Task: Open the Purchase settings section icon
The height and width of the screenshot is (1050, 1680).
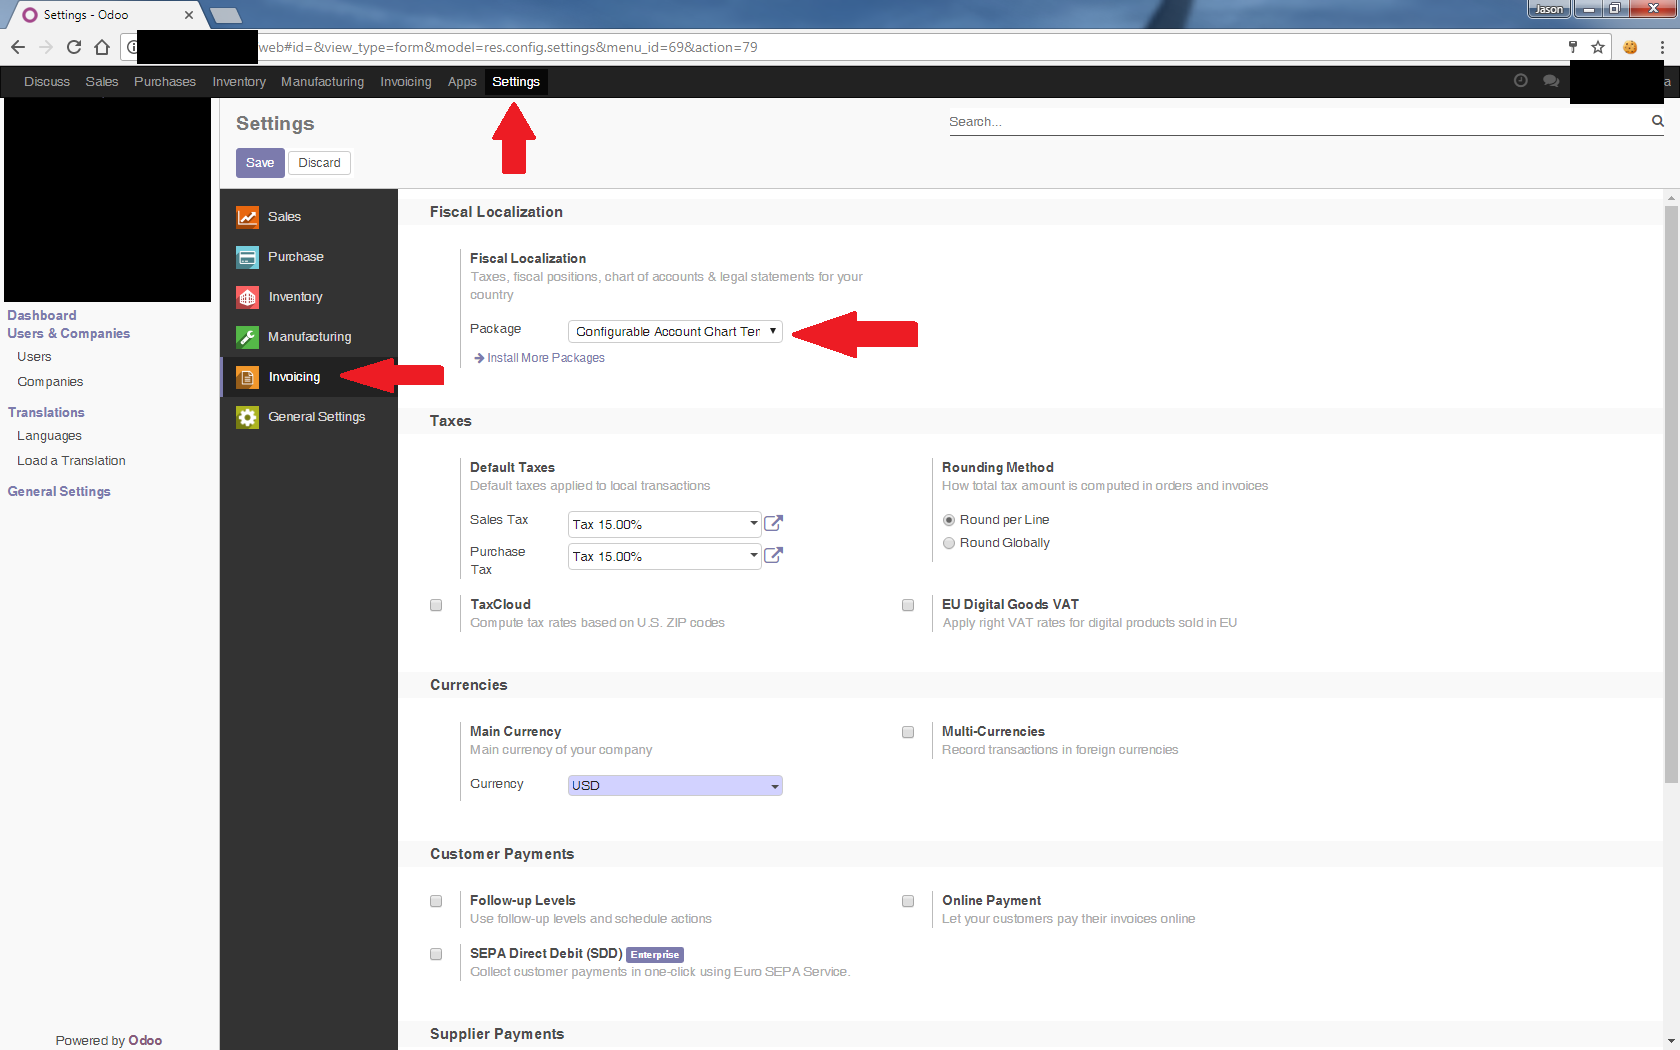Action: point(246,257)
